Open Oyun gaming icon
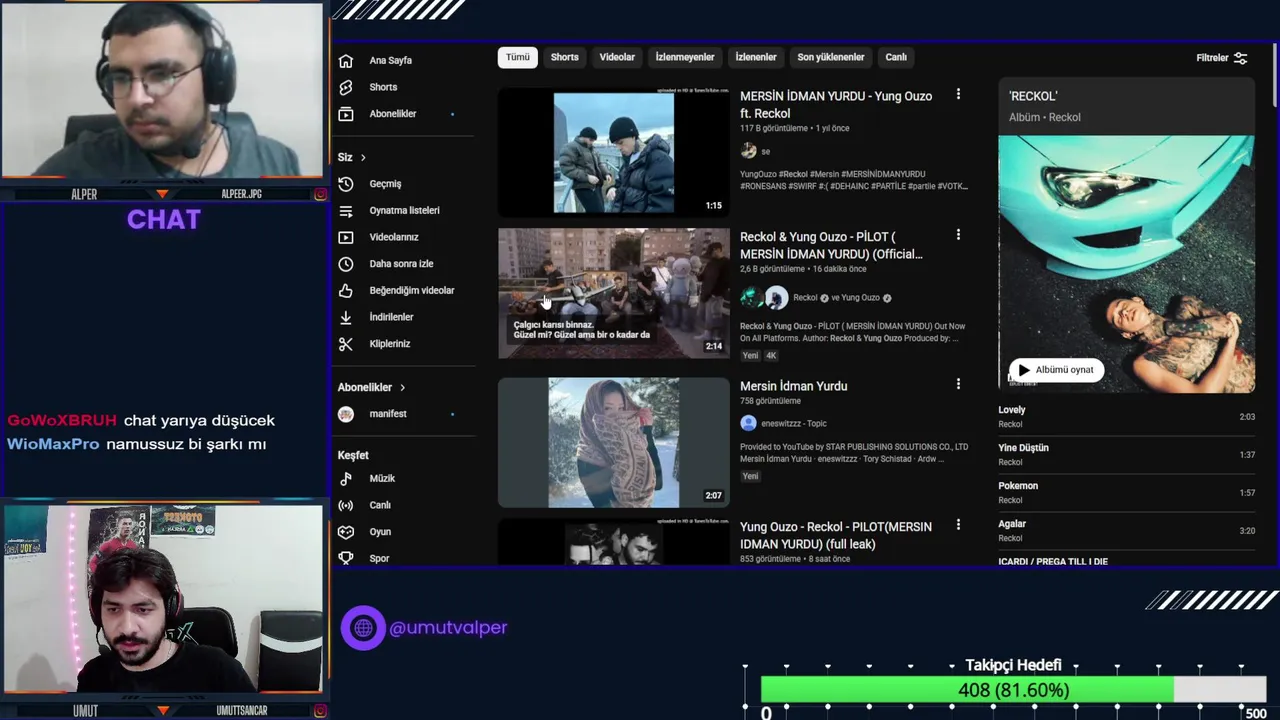 tap(346, 532)
